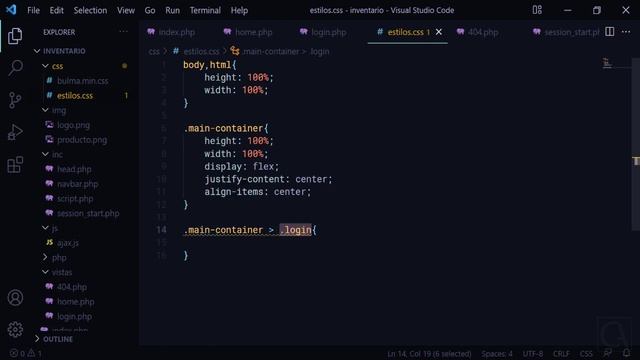Open the Run and Debug view
This screenshot has width=640, height=360.
[15, 132]
